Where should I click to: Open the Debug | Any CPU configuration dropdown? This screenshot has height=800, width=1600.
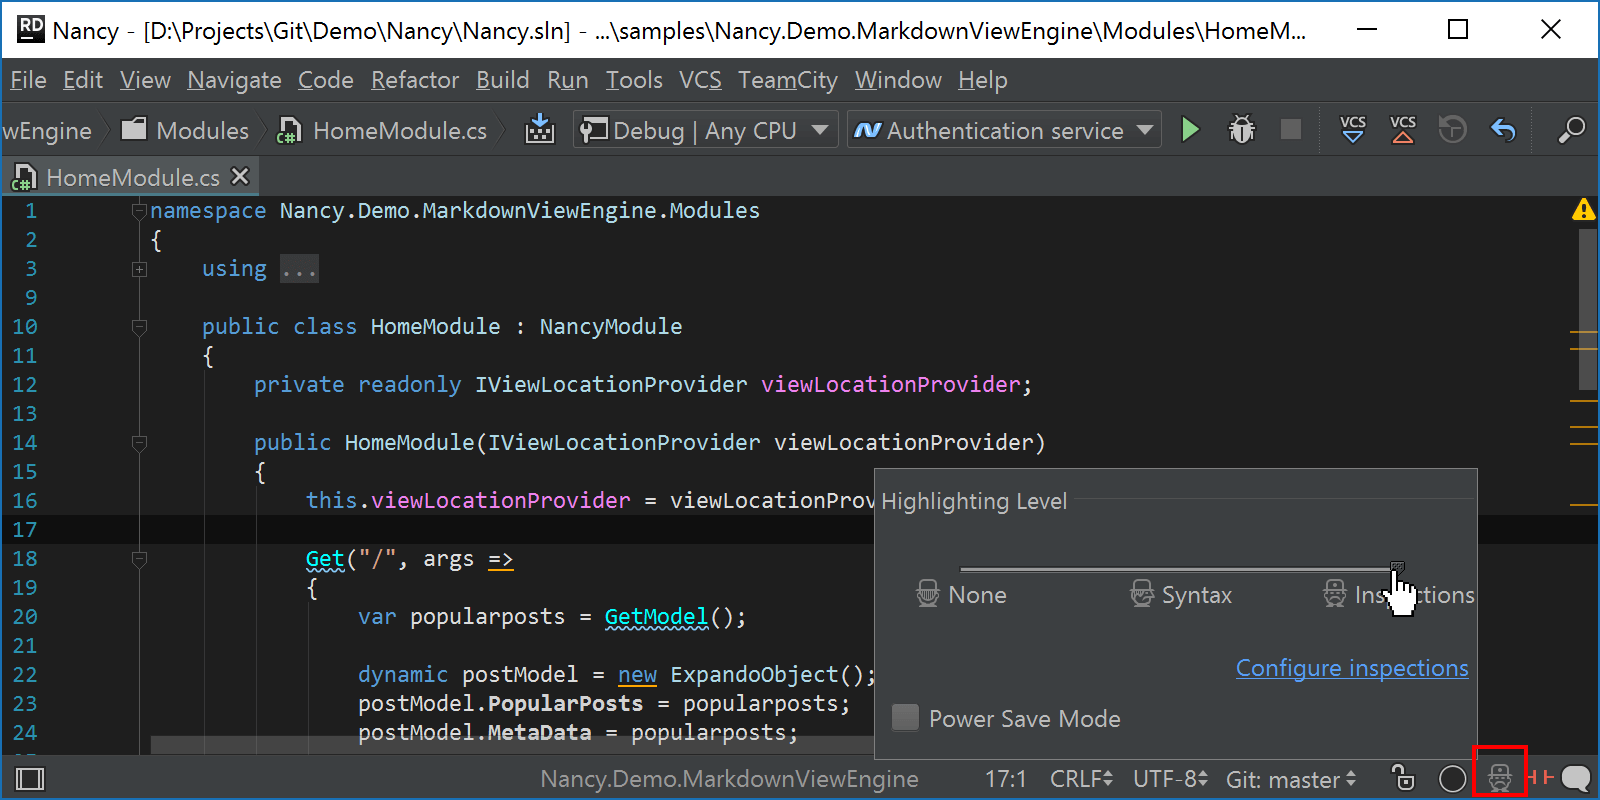tap(705, 130)
